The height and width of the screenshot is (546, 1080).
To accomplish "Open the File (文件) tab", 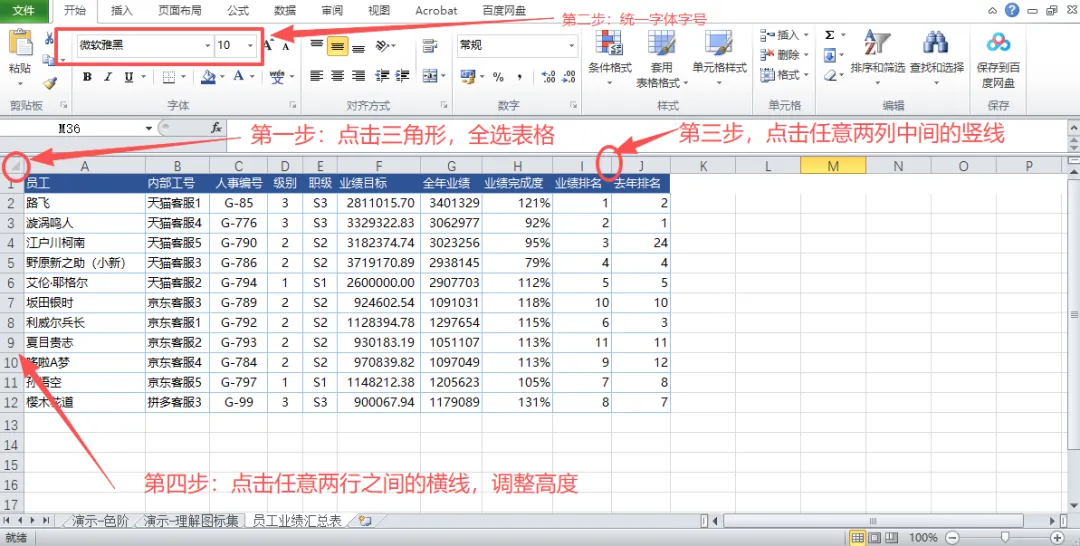I will click(24, 10).
